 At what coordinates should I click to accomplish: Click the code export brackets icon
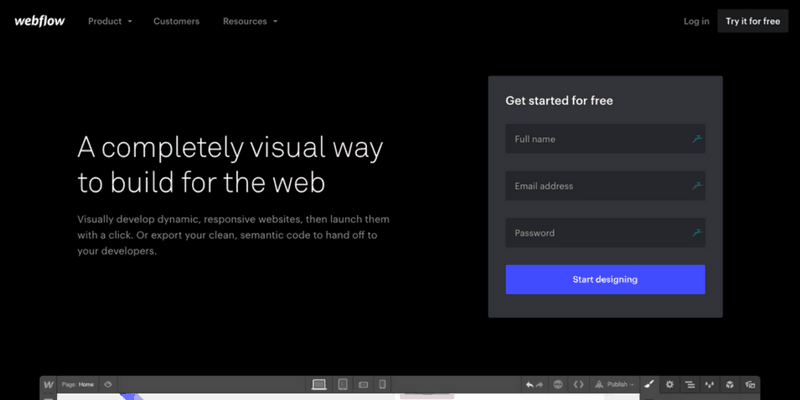point(578,384)
